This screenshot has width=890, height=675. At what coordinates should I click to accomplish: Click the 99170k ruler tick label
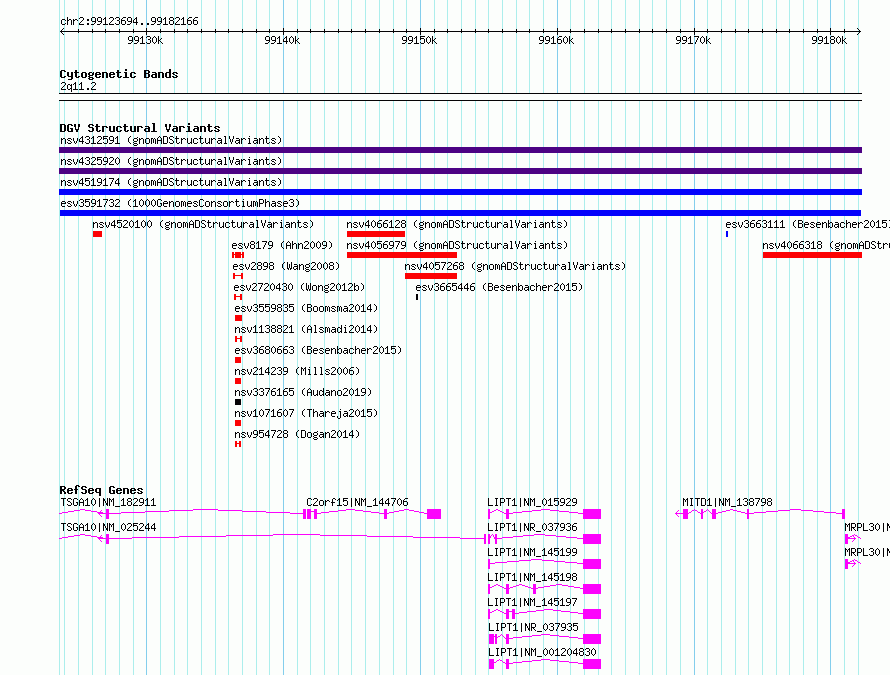(x=692, y=40)
